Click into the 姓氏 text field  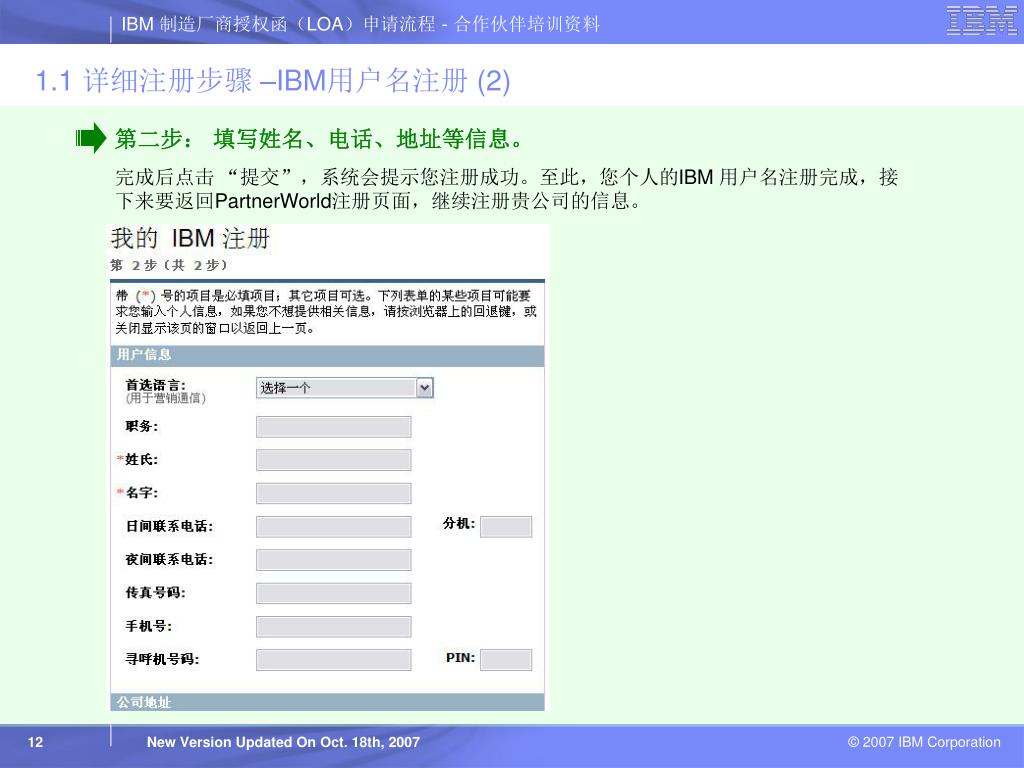click(334, 460)
